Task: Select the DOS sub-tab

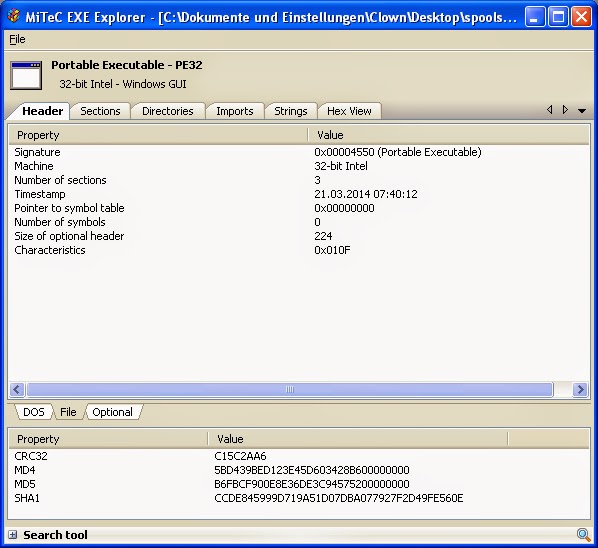Action: [34, 412]
